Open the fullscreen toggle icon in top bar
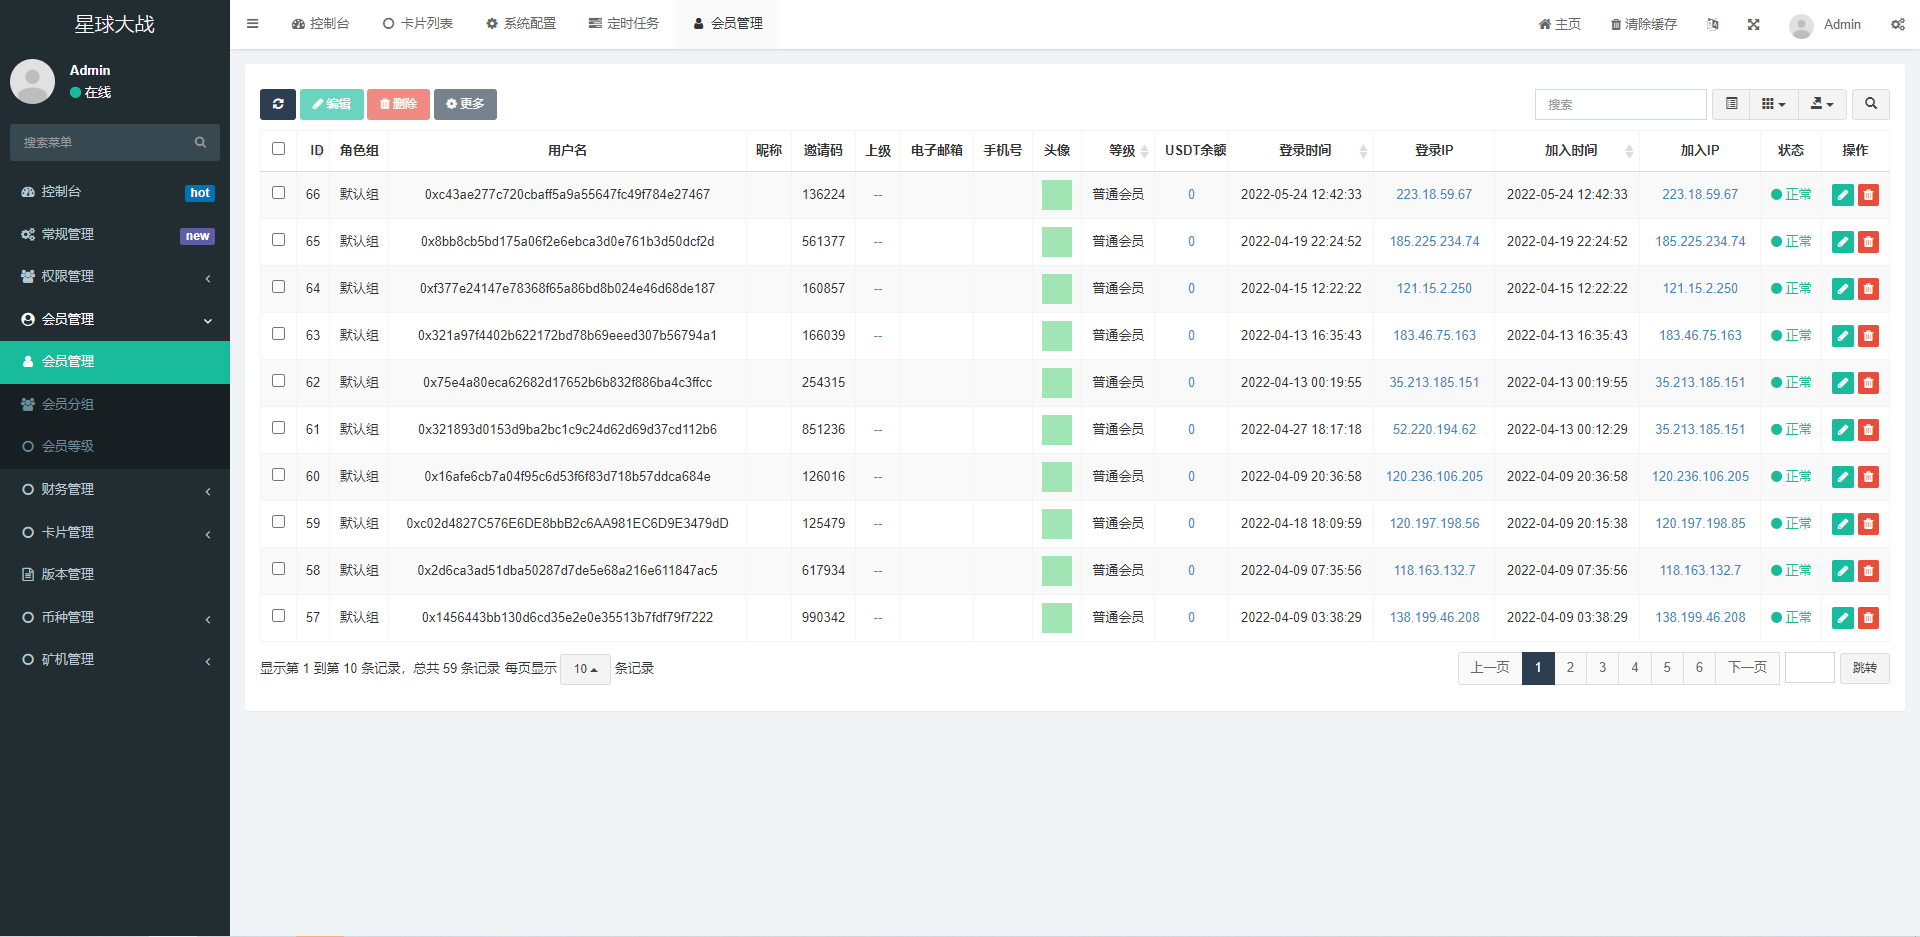This screenshot has height=937, width=1920. 1753,24
